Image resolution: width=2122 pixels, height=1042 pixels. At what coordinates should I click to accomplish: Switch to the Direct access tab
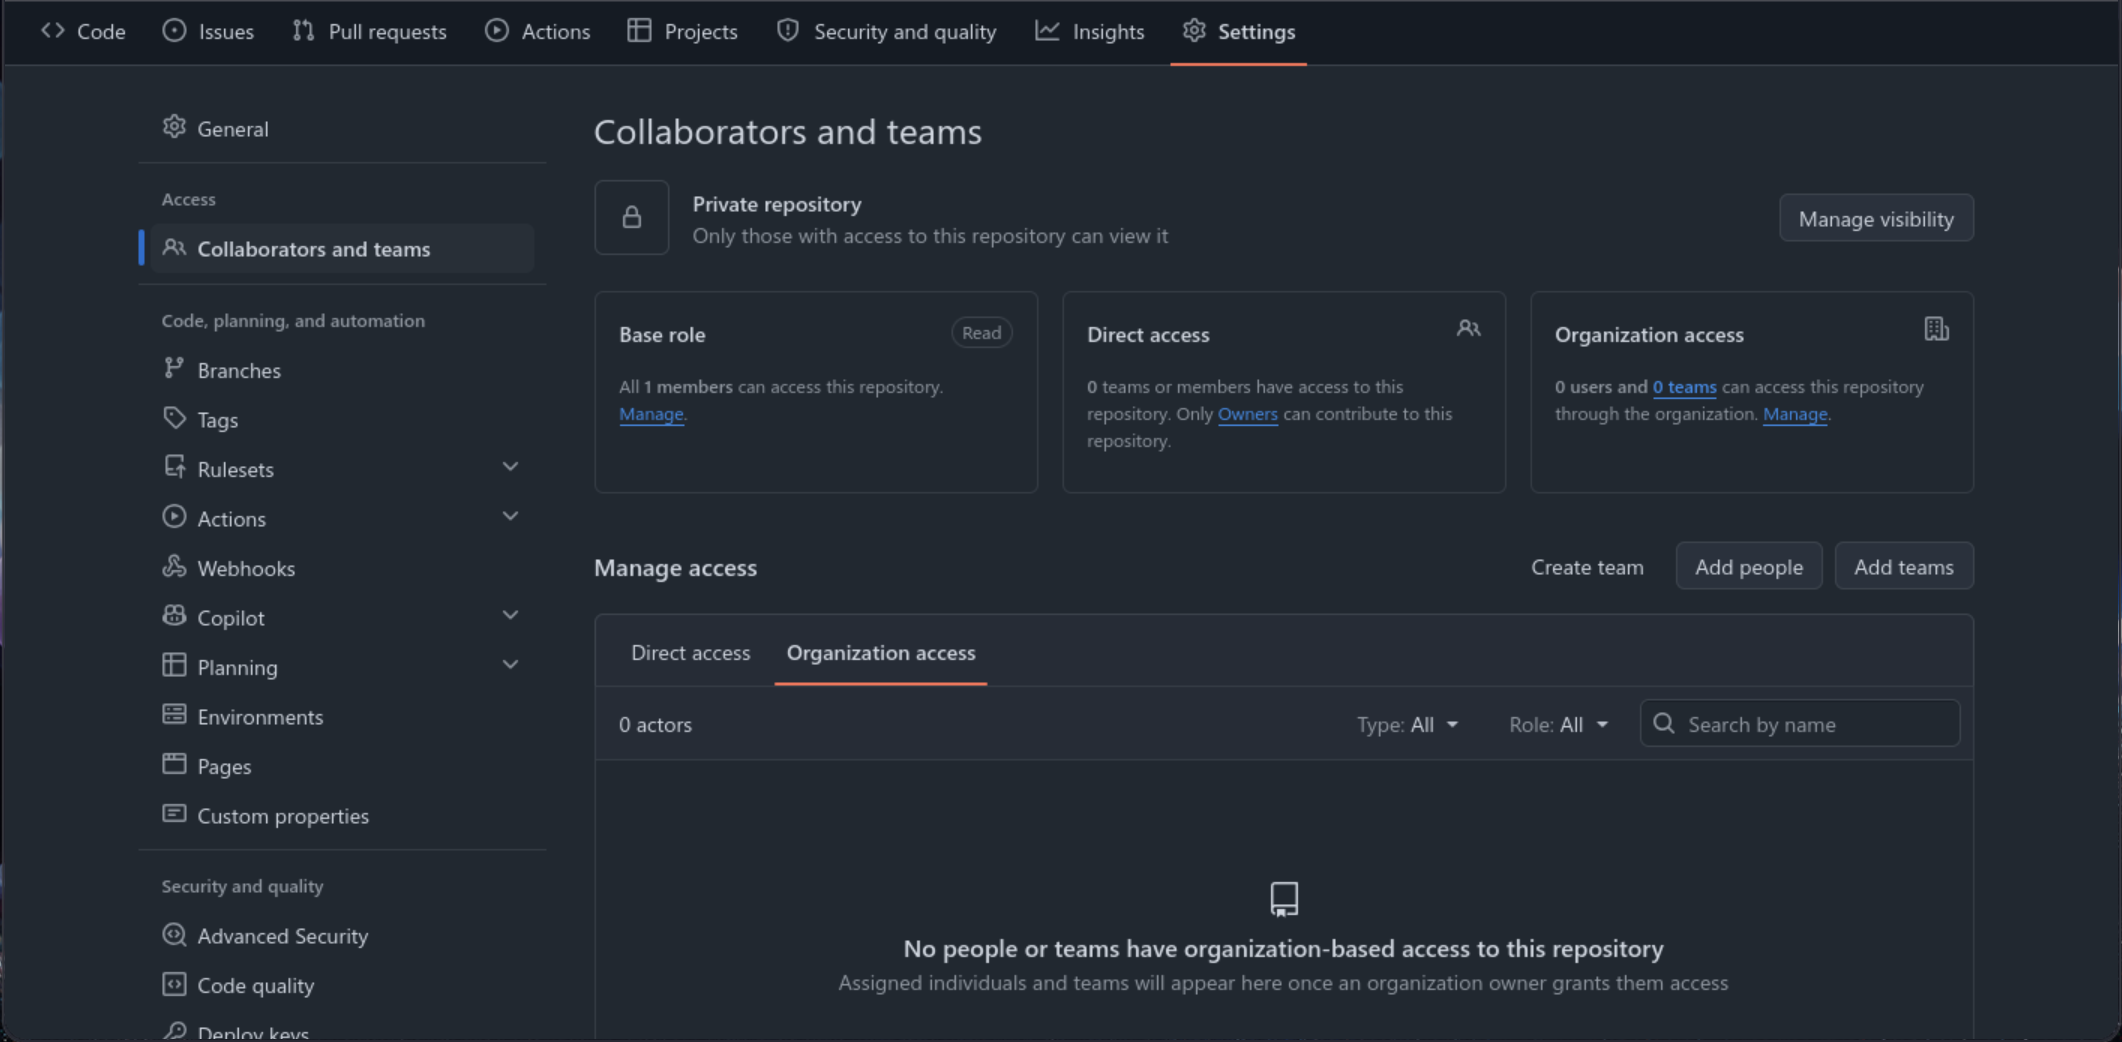pos(690,653)
